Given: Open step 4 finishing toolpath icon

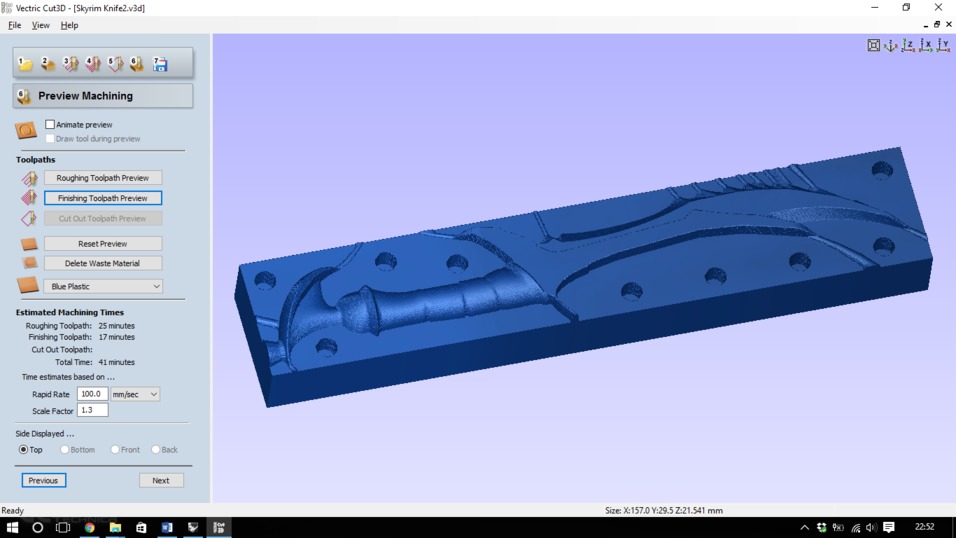Looking at the screenshot, I should pyautogui.click(x=93, y=63).
